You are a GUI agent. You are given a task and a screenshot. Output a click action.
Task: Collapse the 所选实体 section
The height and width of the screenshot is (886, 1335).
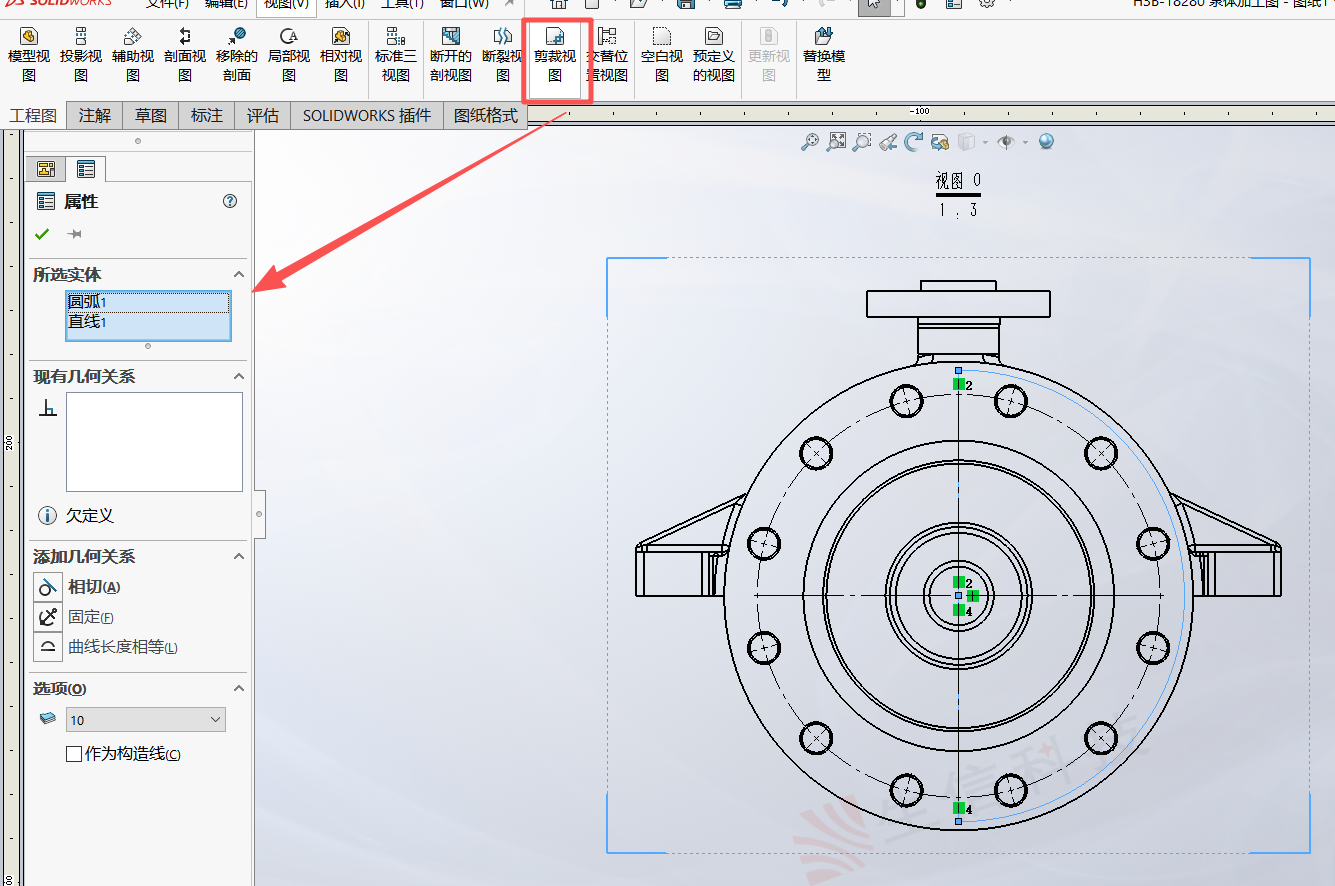239,274
